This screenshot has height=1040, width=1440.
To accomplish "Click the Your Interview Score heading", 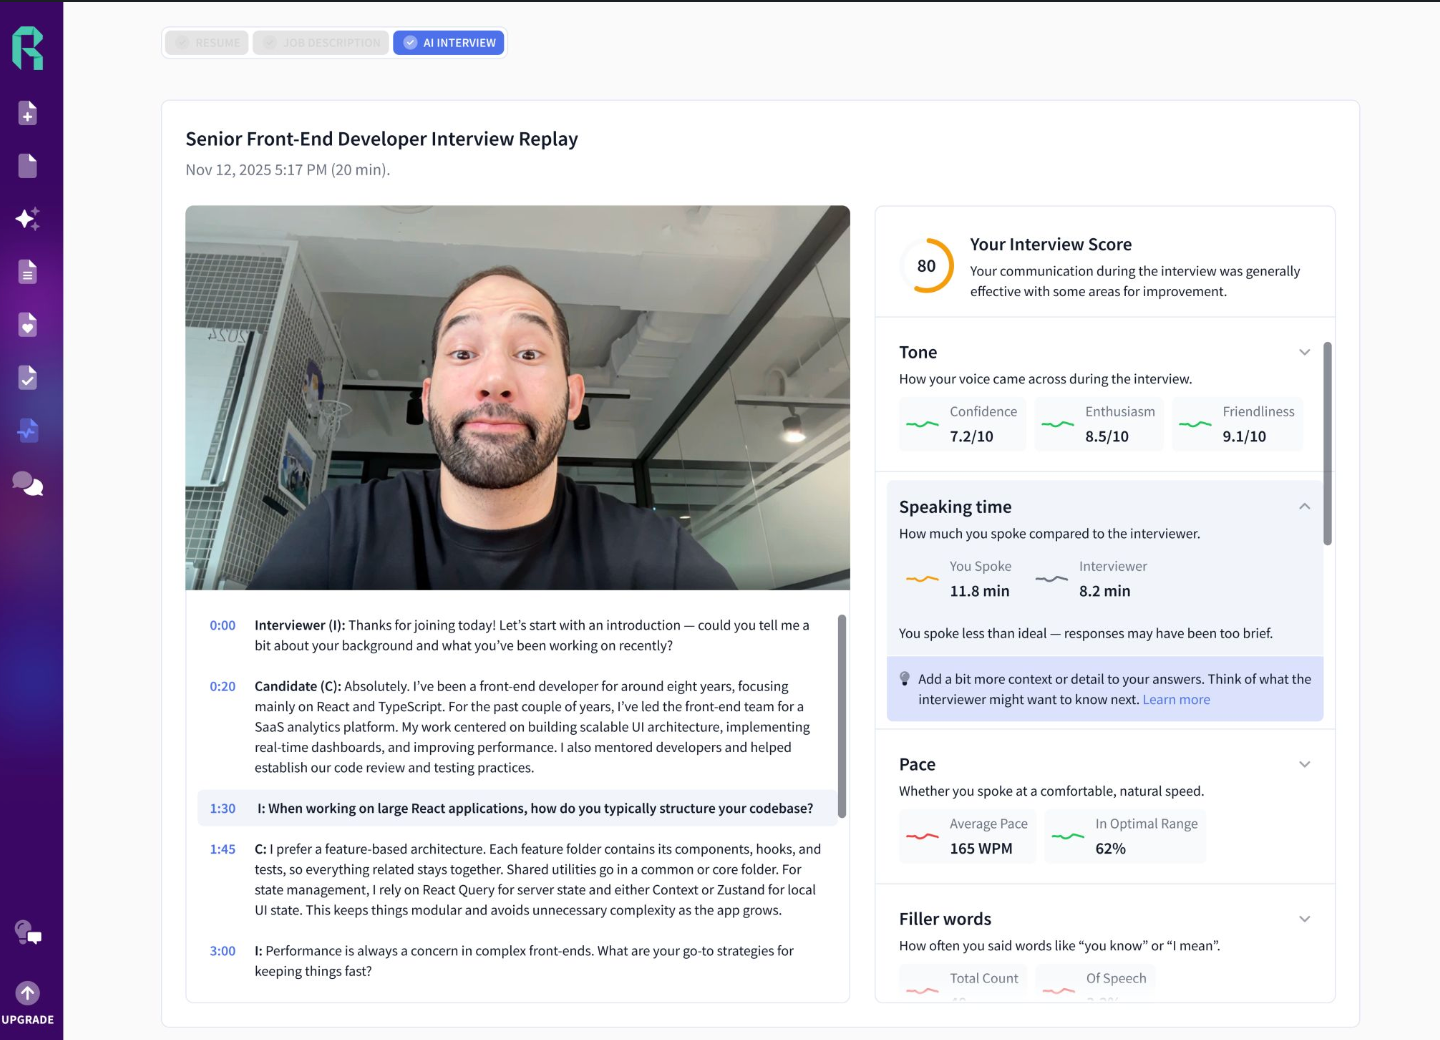I will coord(1051,245).
